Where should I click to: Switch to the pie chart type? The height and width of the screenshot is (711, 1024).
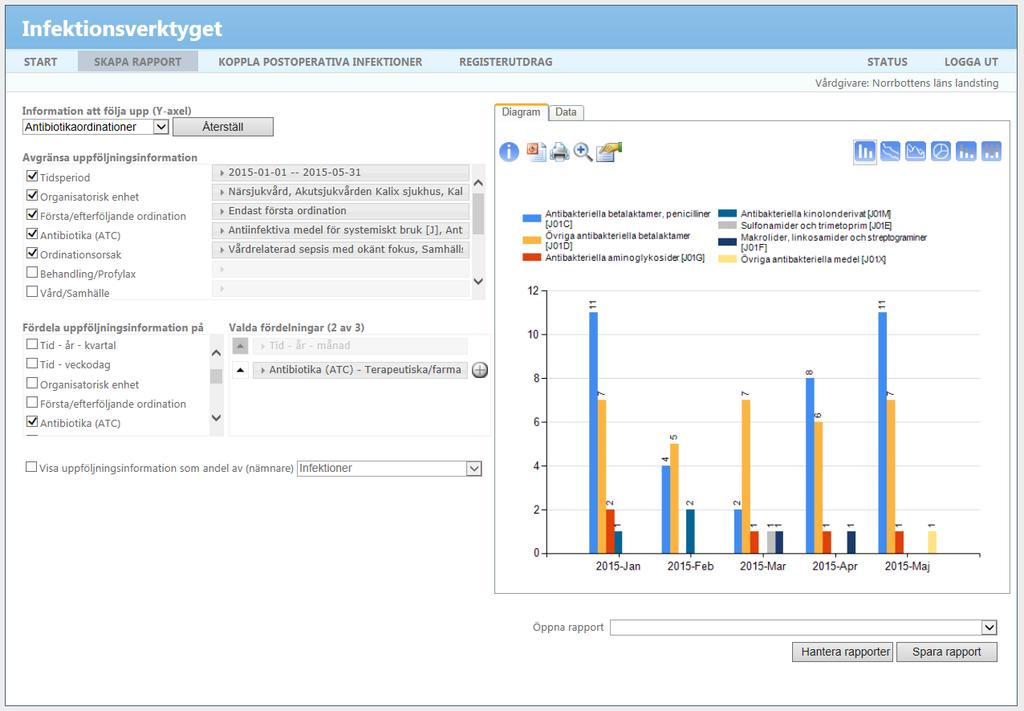pos(940,151)
